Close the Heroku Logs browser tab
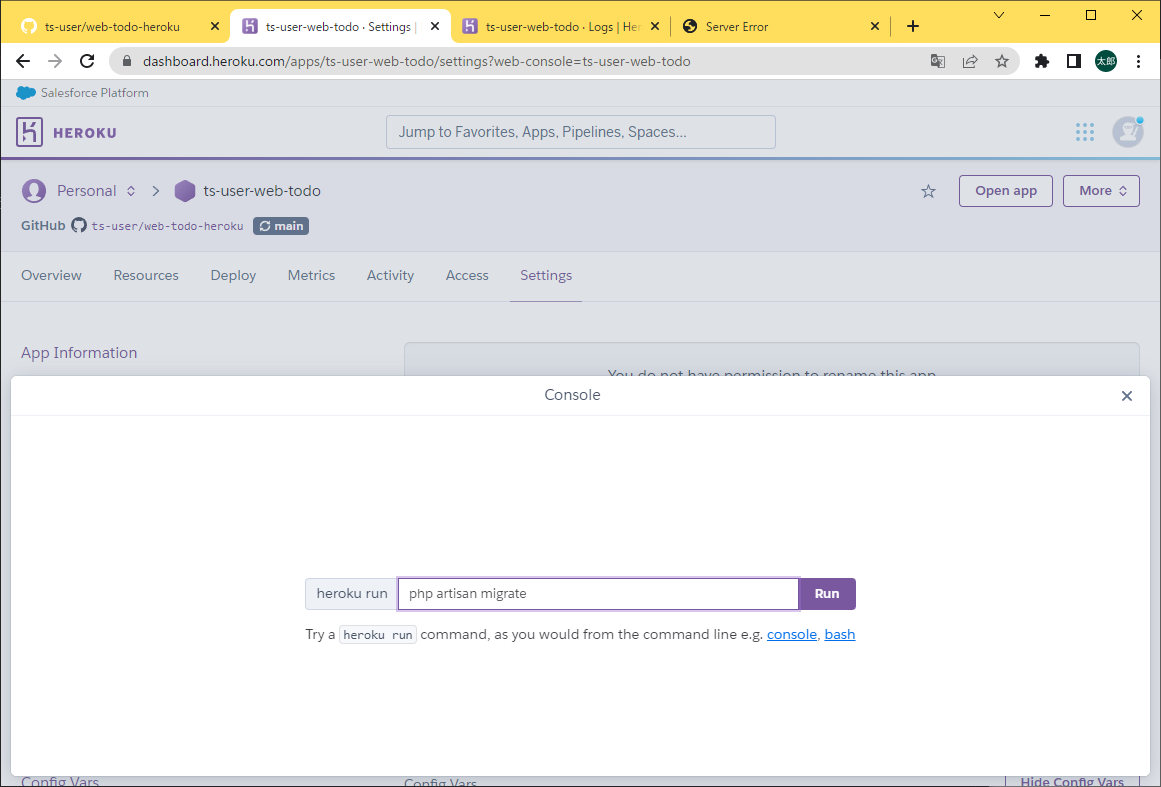1161x787 pixels. [x=655, y=27]
